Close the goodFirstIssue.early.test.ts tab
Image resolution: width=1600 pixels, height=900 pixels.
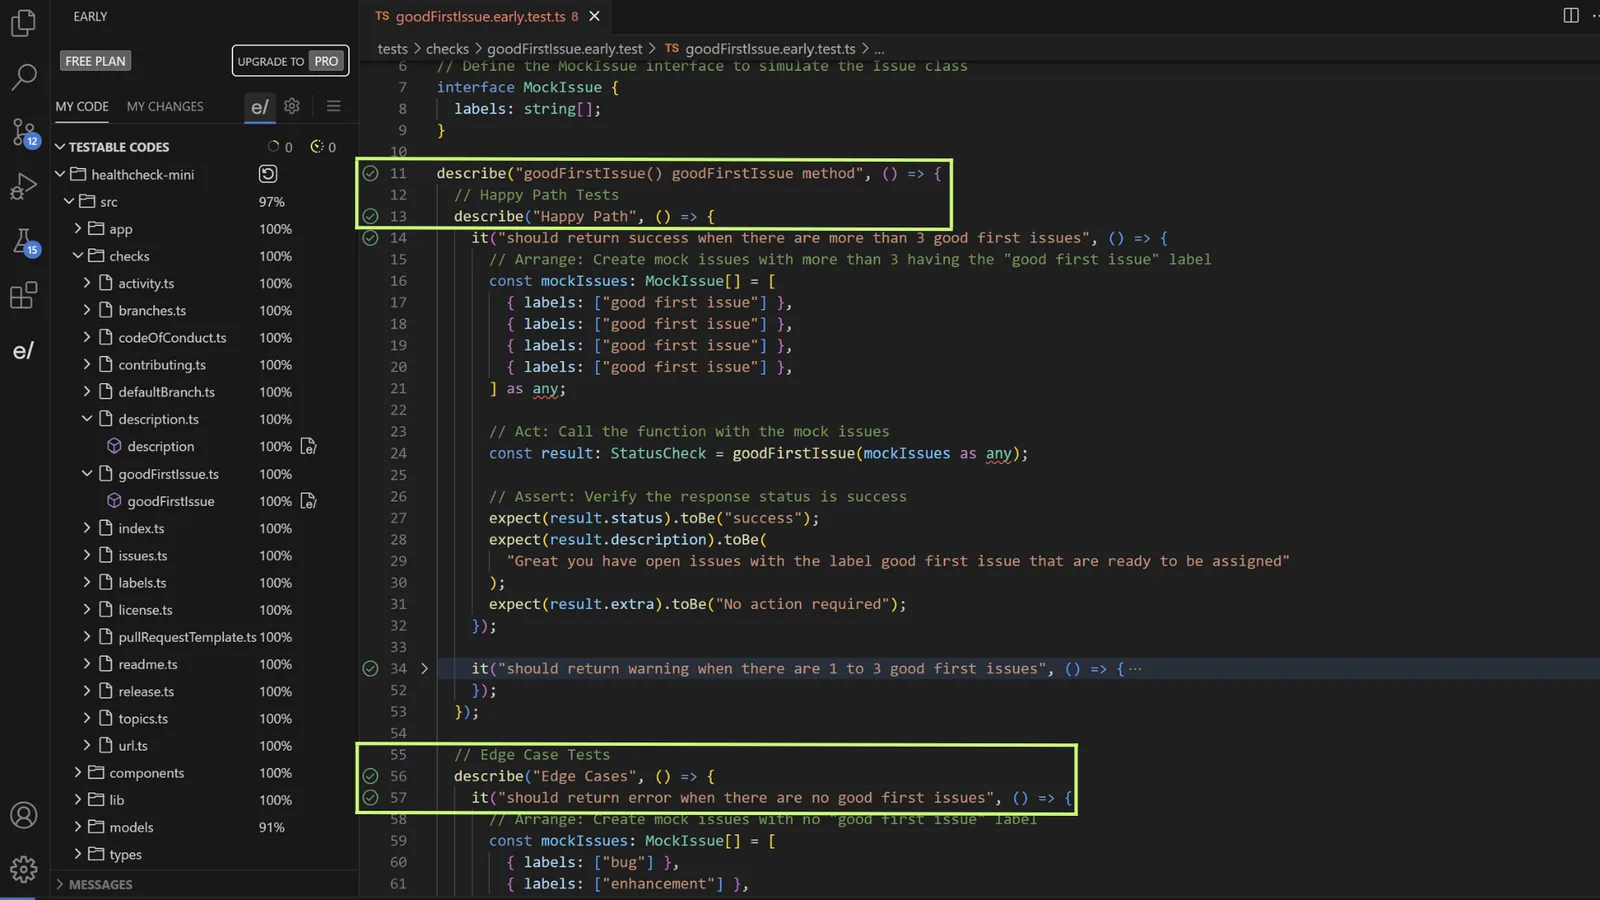(x=595, y=16)
